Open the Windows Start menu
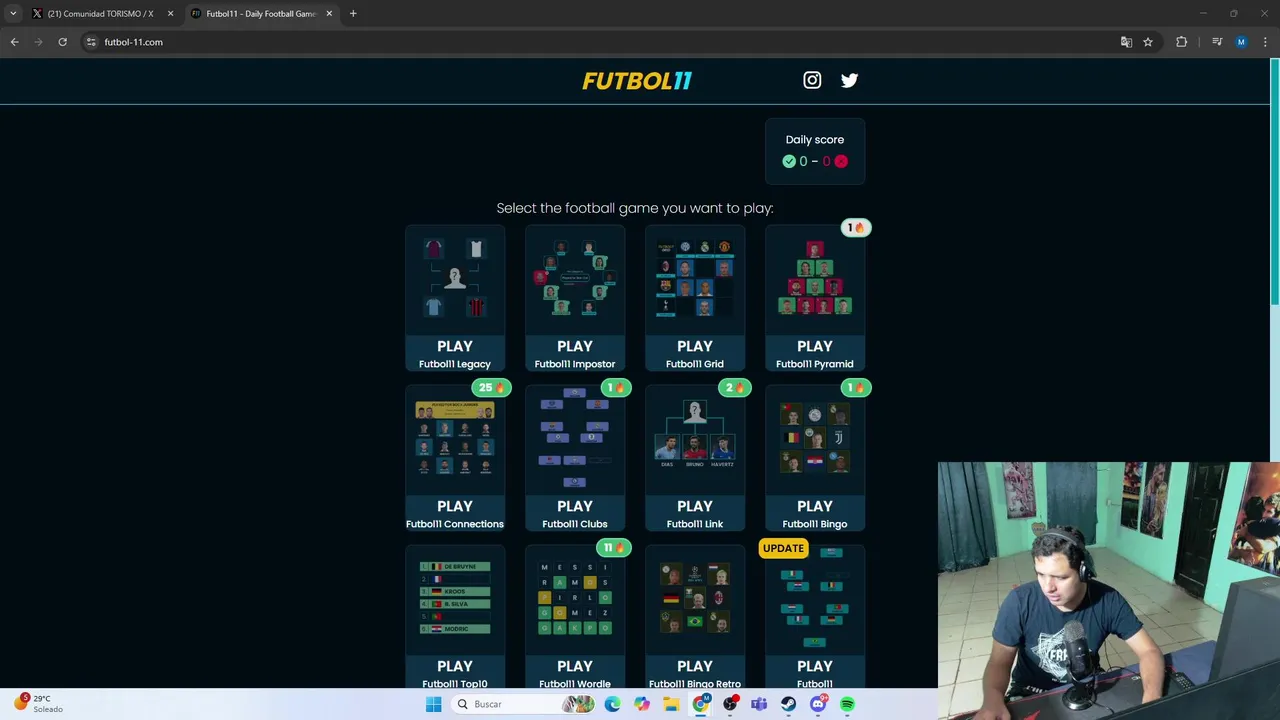The image size is (1280, 720). (x=433, y=704)
